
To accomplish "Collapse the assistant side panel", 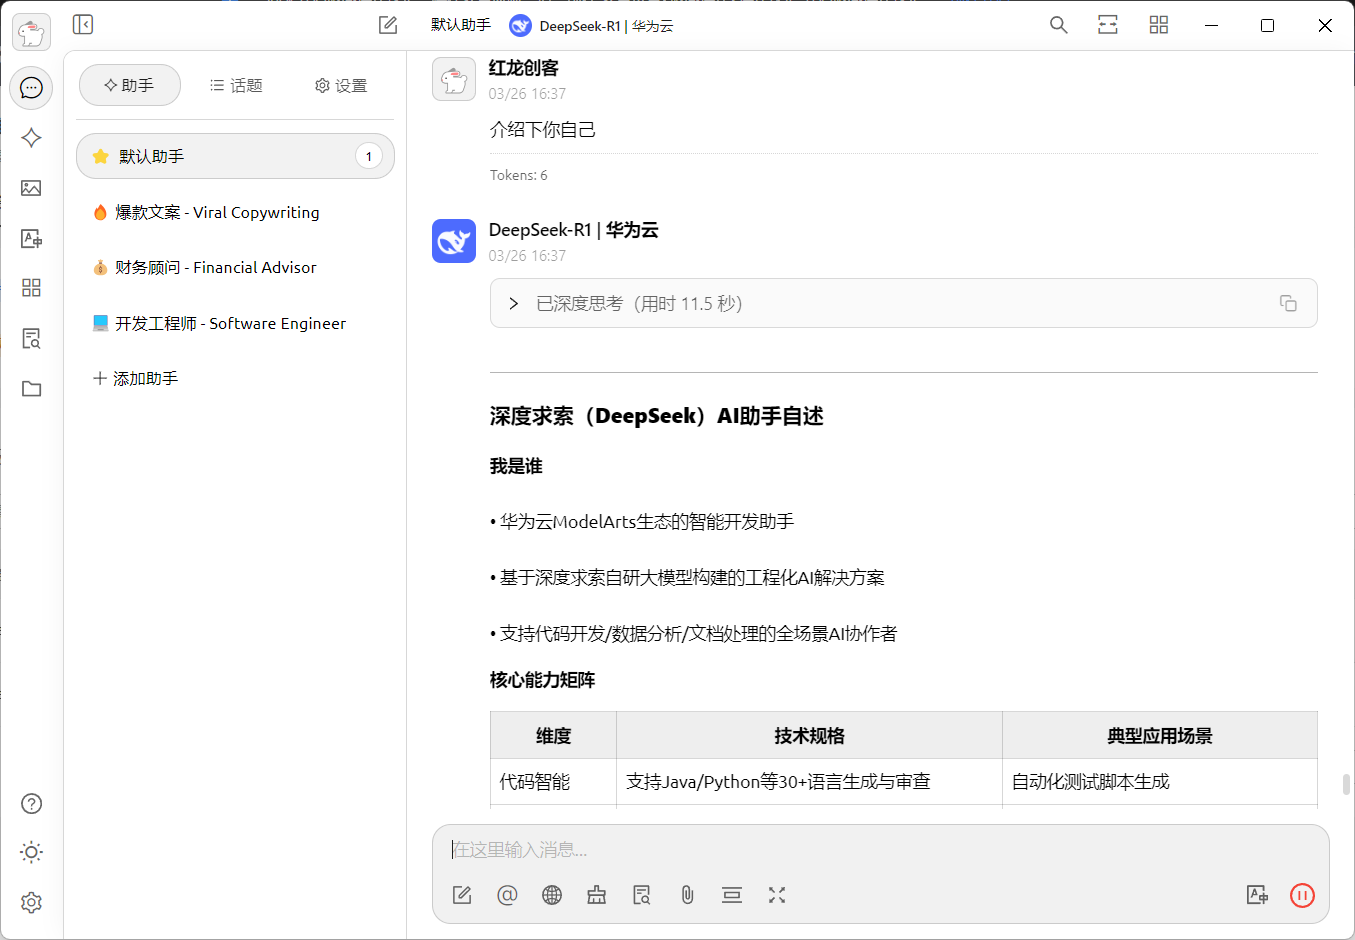I will (x=83, y=24).
